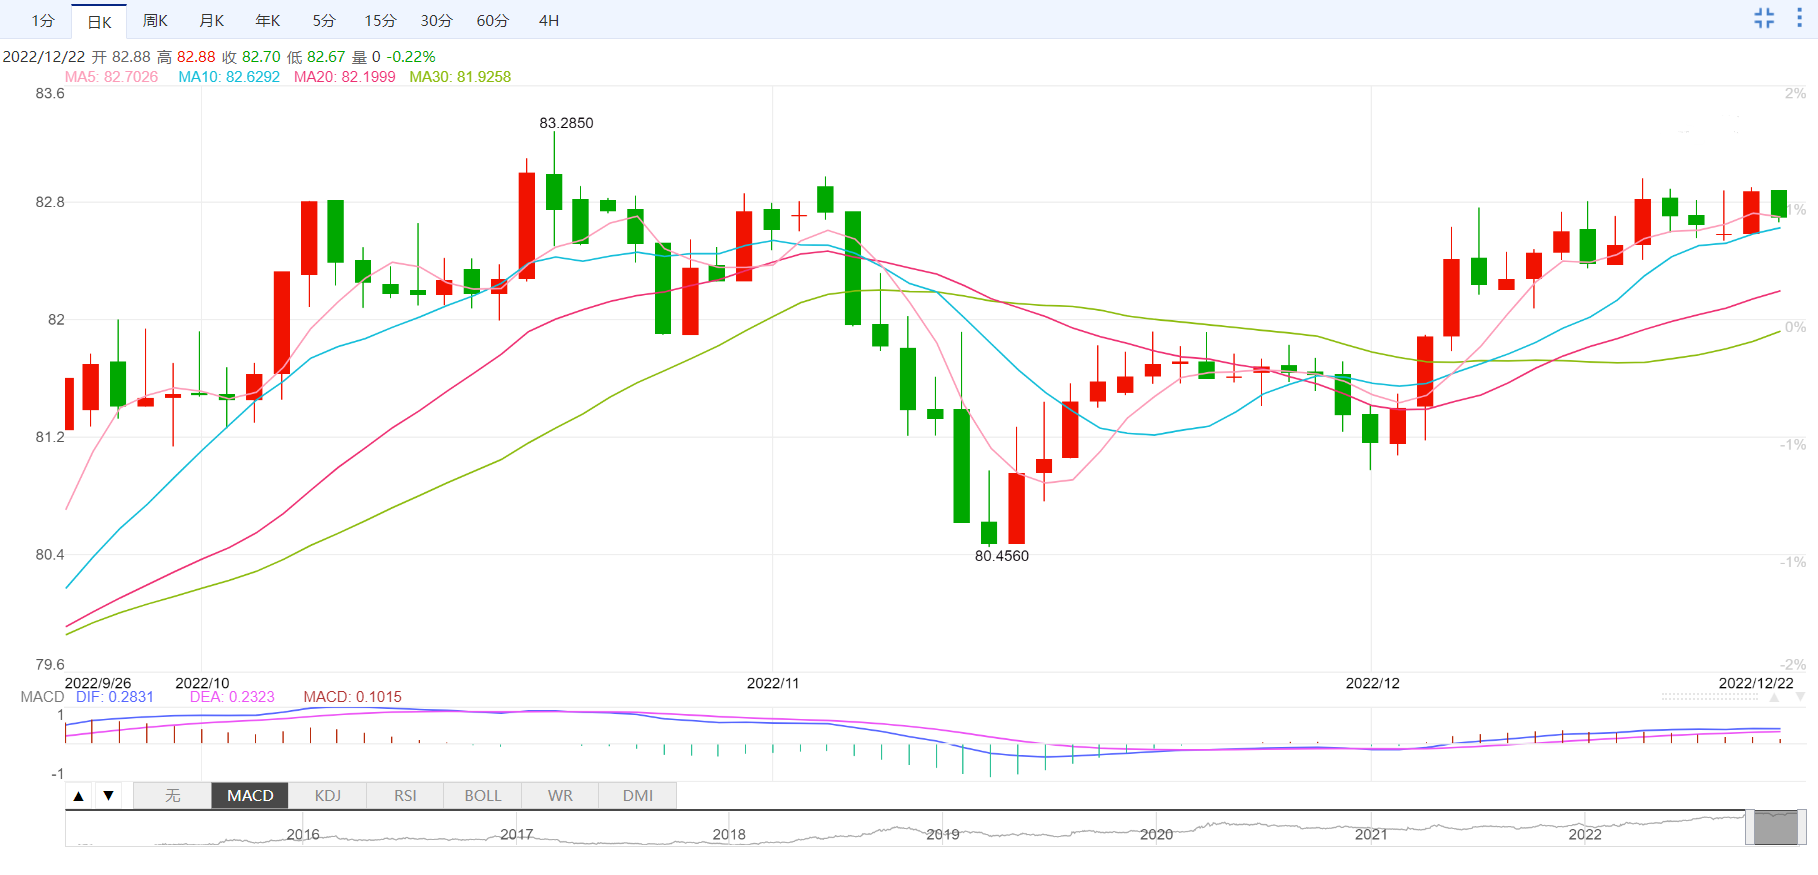Select the 30分 interval tab
This screenshot has height=875, width=1818.
pyautogui.click(x=436, y=20)
